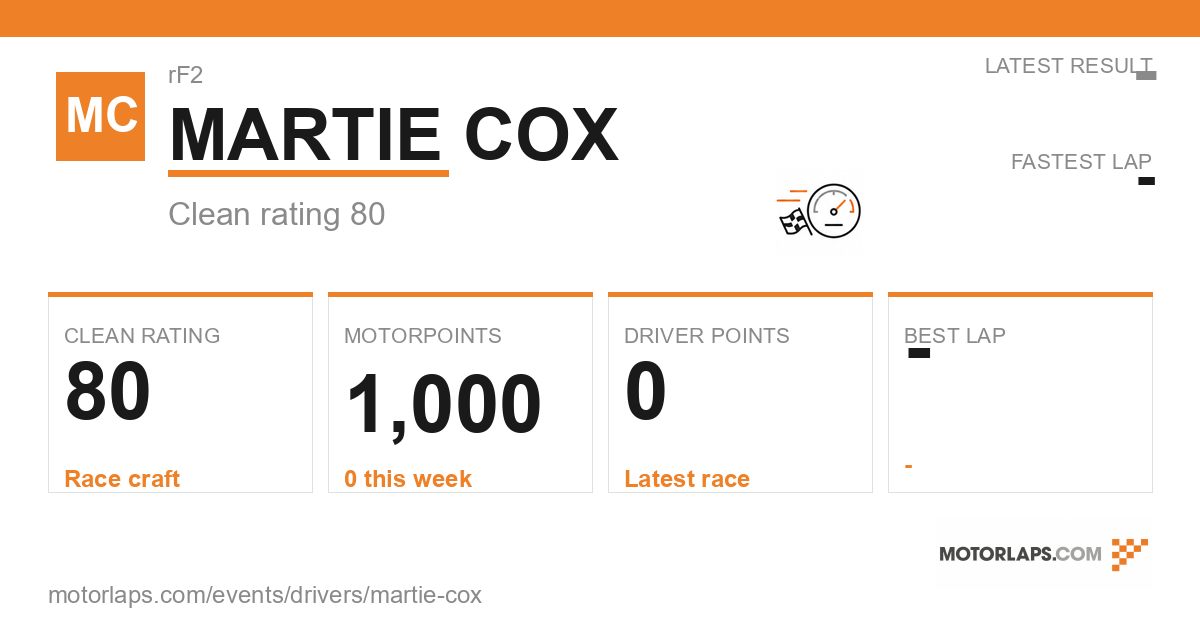Click the 0 this week label
The height and width of the screenshot is (630, 1200).
point(408,479)
